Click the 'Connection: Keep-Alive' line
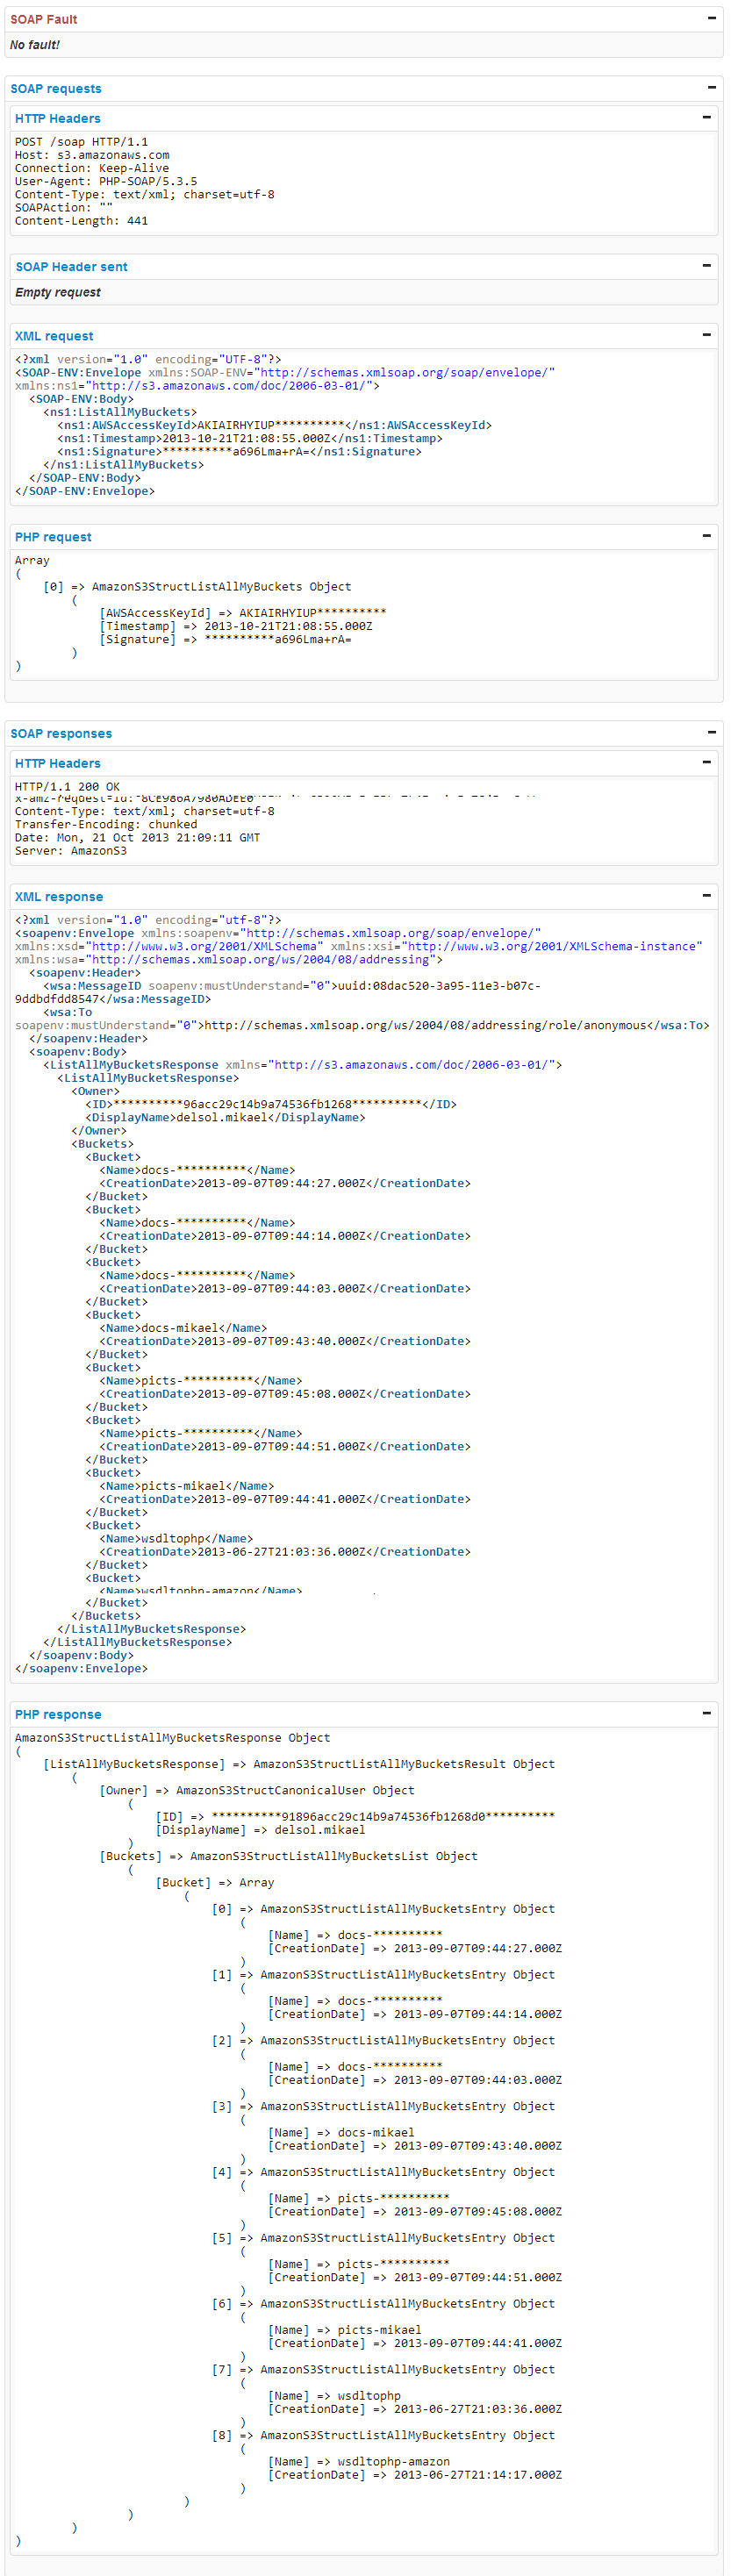 (92, 168)
